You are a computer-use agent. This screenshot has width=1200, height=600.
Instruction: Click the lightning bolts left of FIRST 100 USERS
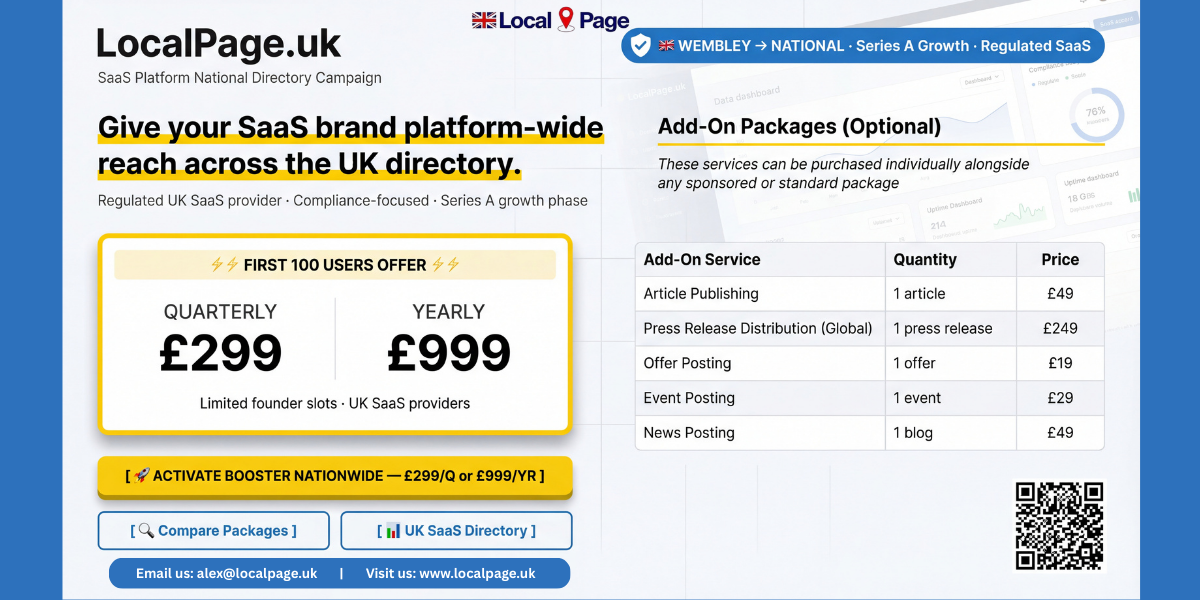pos(224,265)
